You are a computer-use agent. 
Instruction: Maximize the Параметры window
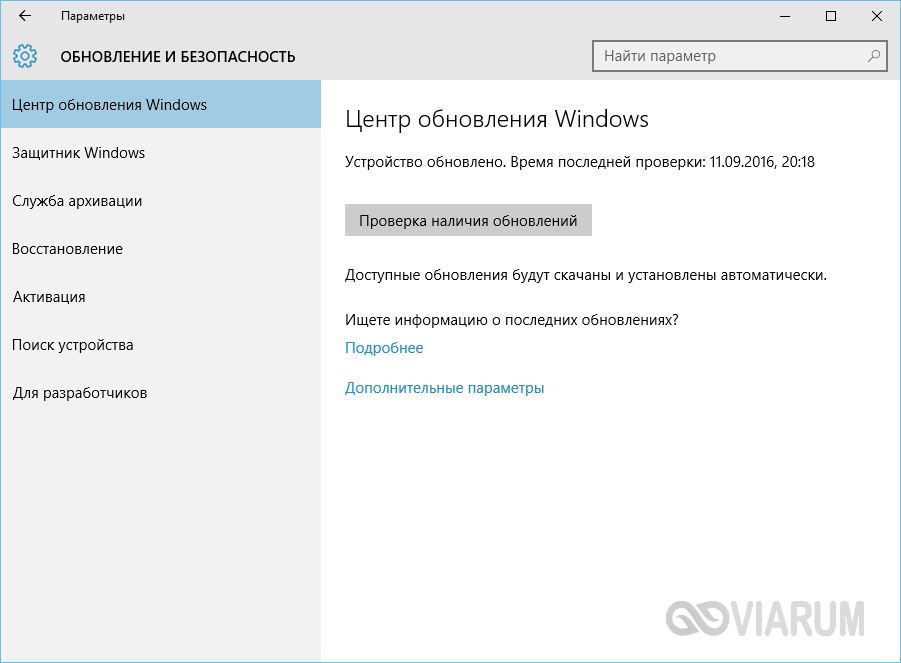(x=831, y=16)
